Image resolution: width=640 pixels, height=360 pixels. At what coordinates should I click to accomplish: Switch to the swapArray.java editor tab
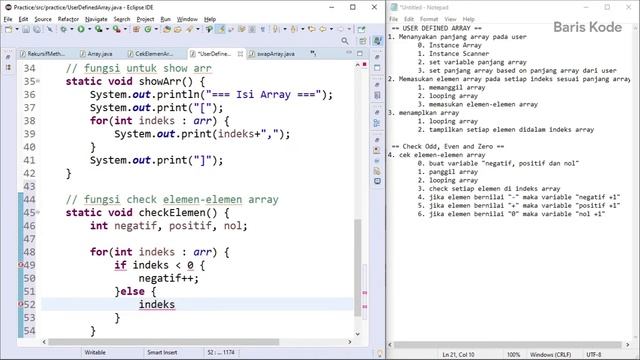click(272, 53)
